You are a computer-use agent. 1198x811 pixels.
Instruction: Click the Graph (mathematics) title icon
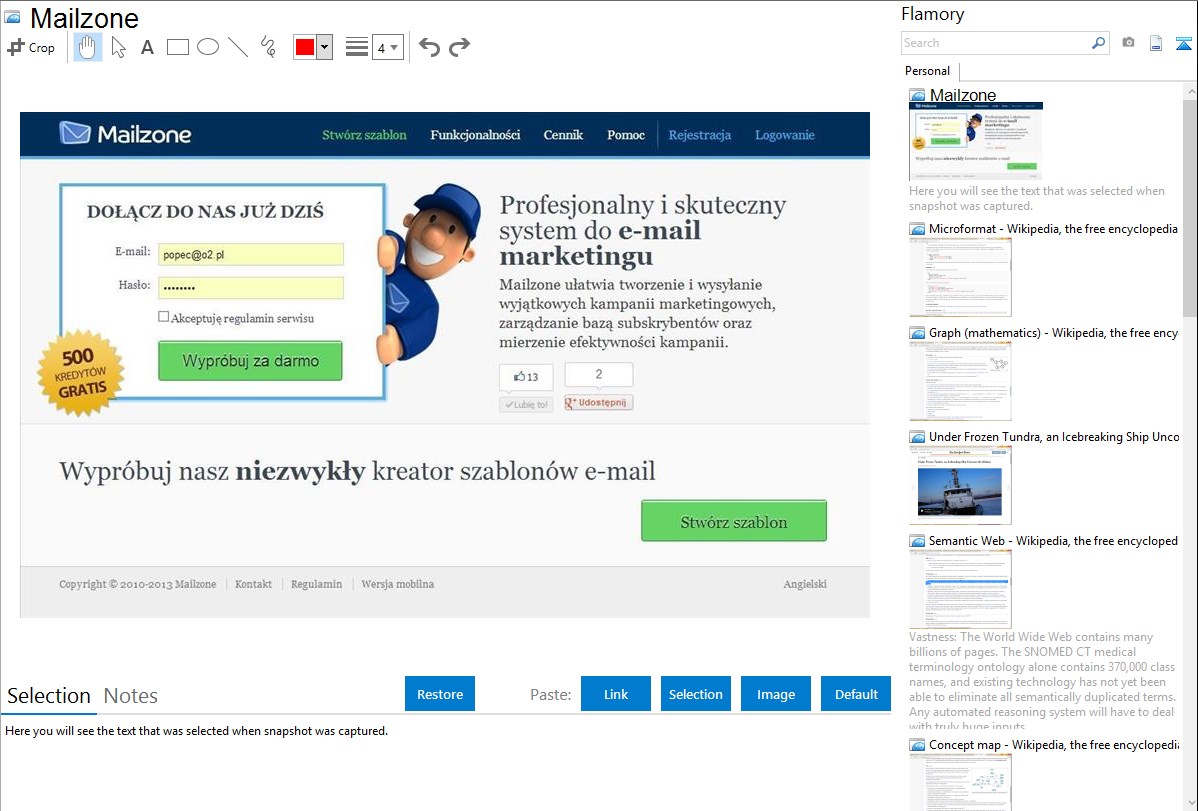(x=917, y=333)
